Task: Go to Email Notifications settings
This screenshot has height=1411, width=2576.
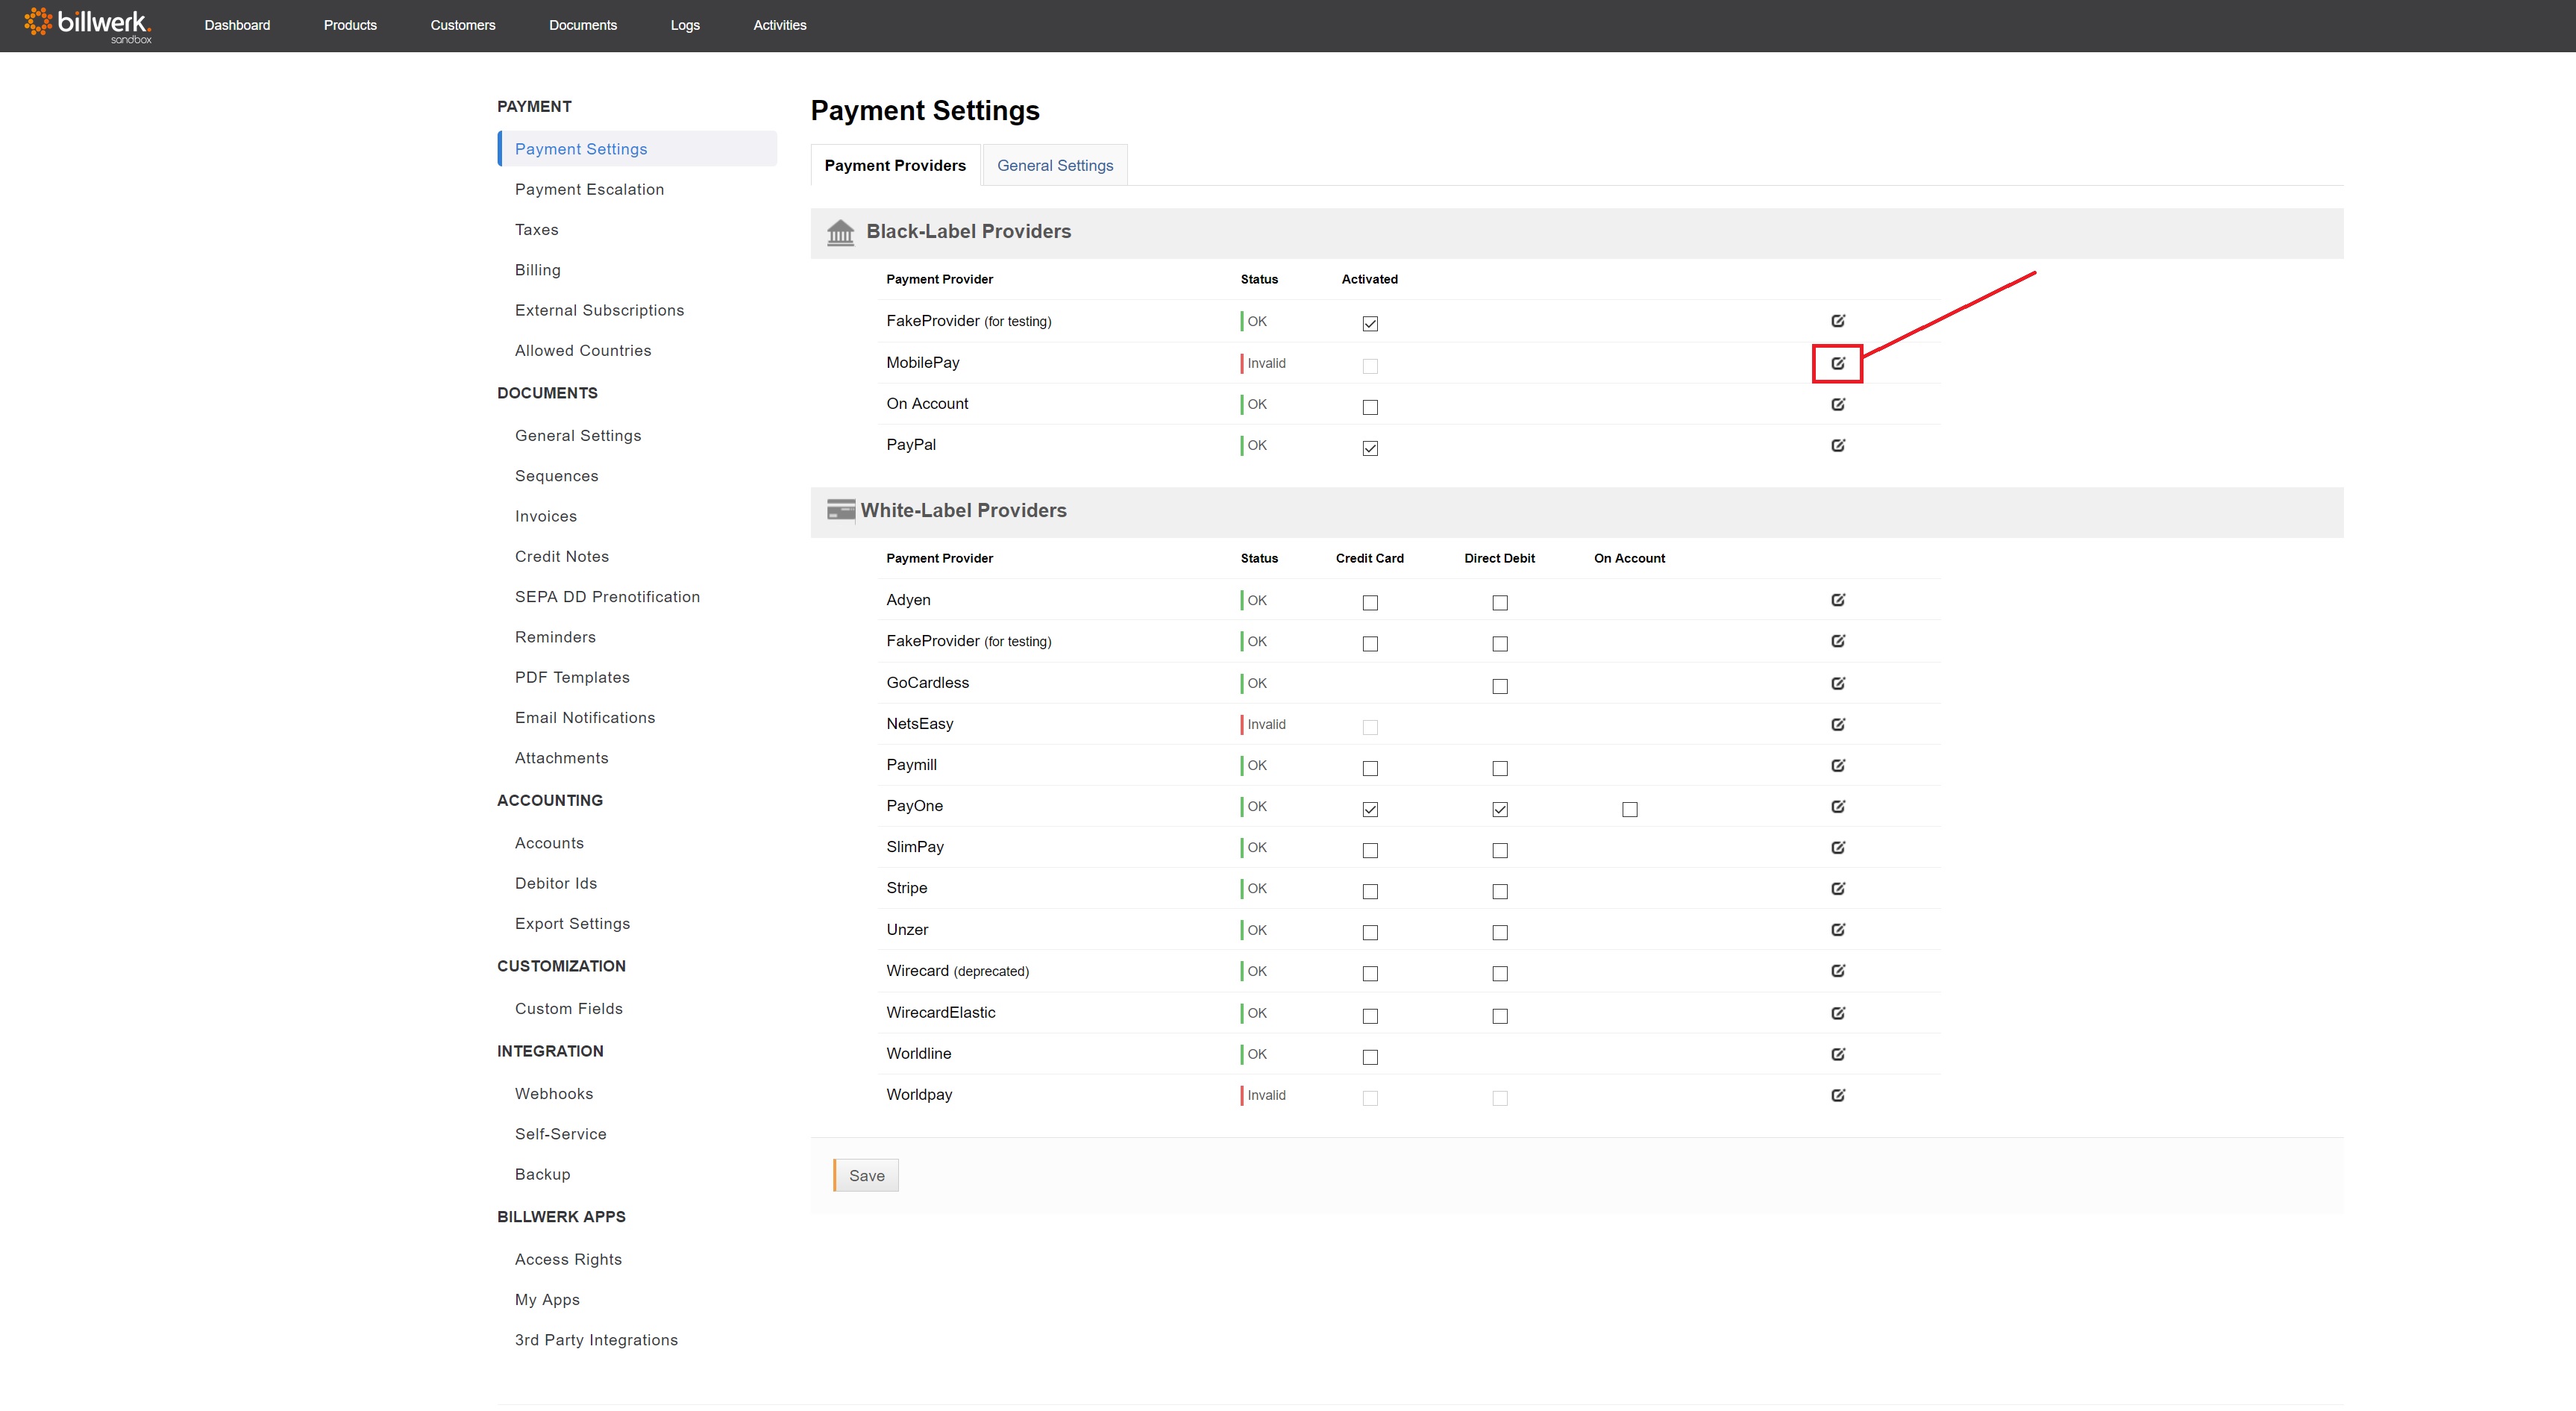Action: point(585,718)
